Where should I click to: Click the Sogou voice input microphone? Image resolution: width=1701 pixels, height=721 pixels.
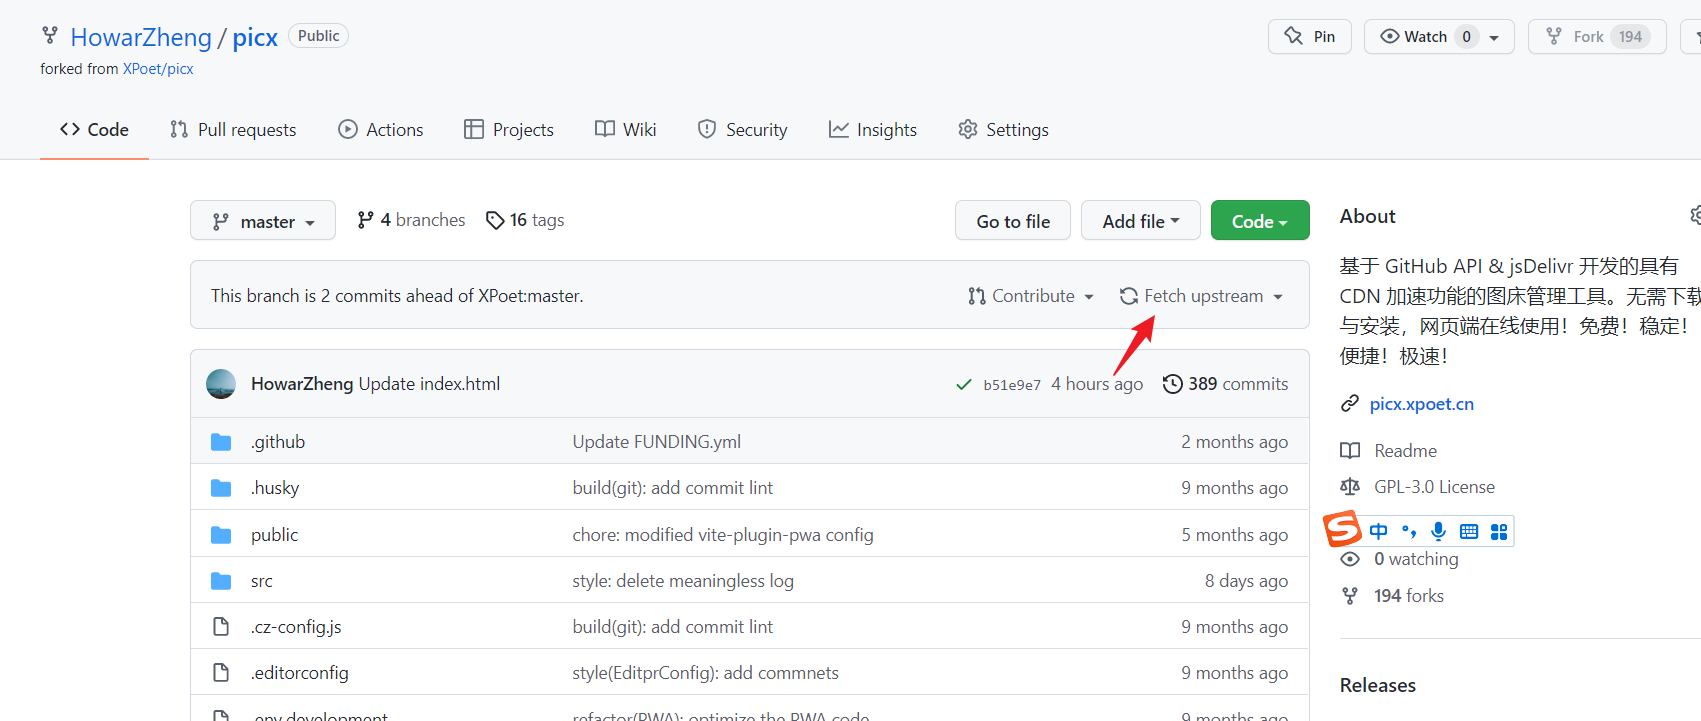(x=1439, y=531)
